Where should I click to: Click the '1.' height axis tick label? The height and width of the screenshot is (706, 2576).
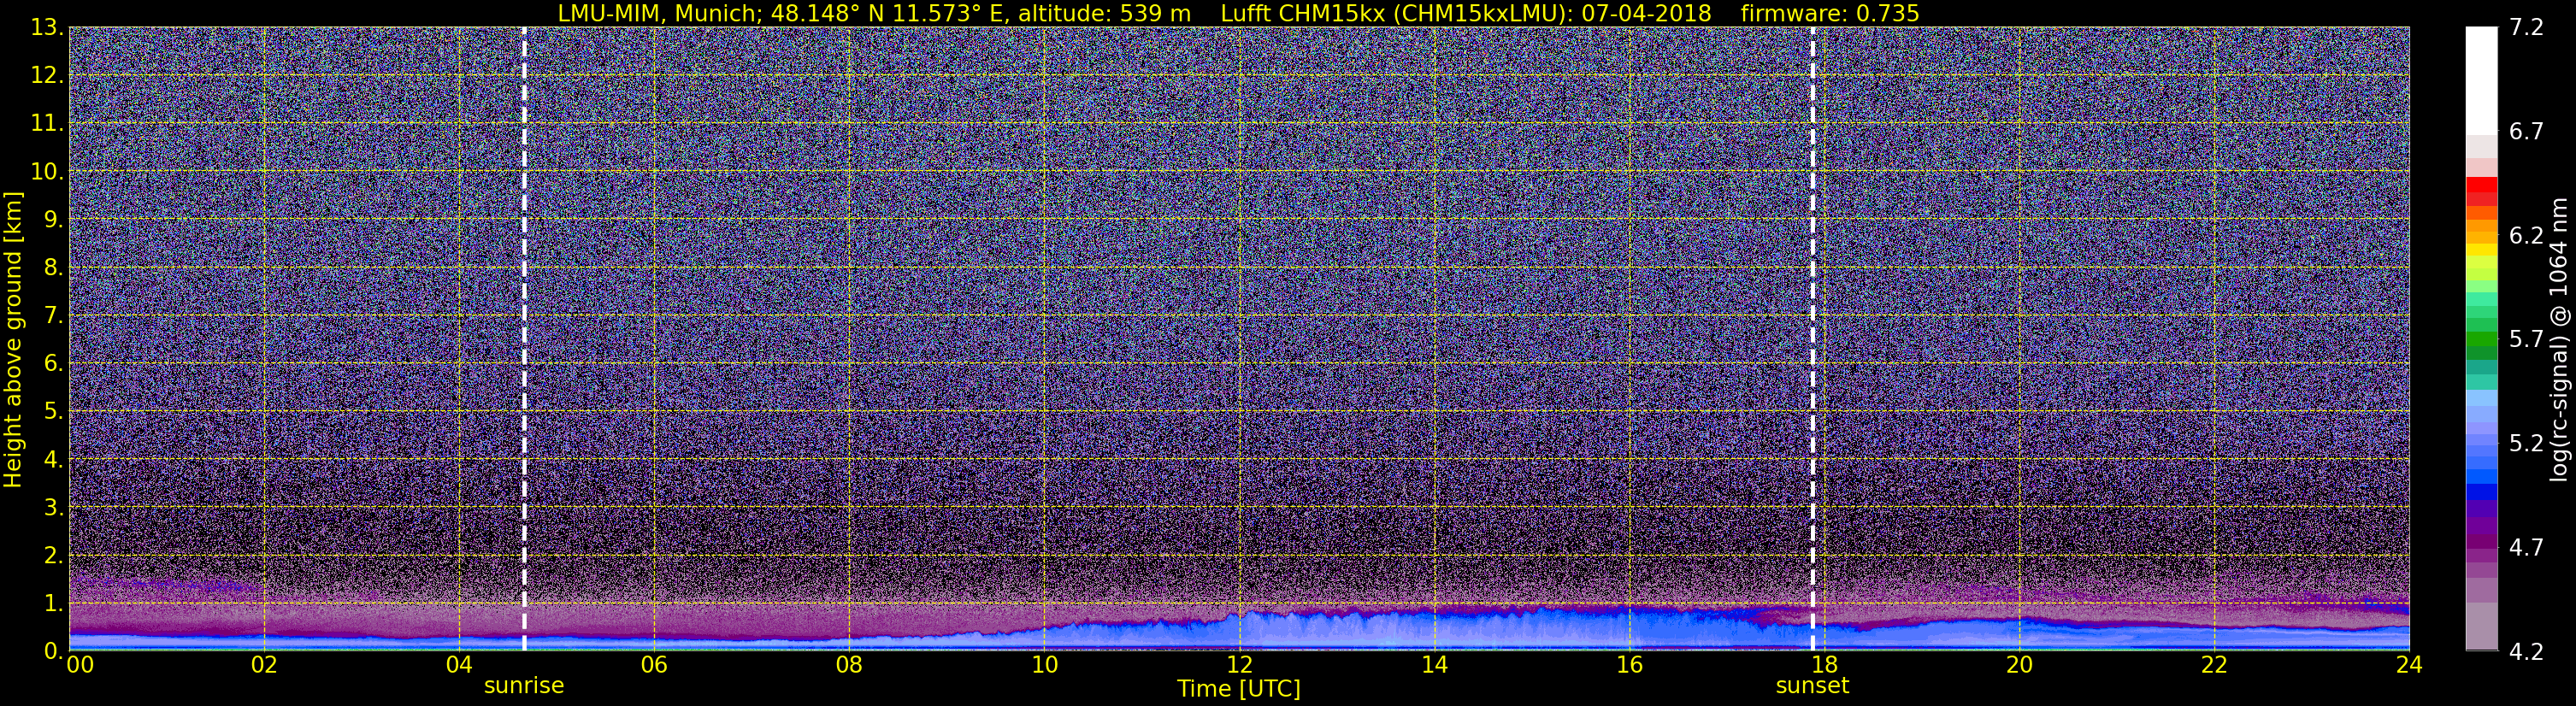coord(54,603)
